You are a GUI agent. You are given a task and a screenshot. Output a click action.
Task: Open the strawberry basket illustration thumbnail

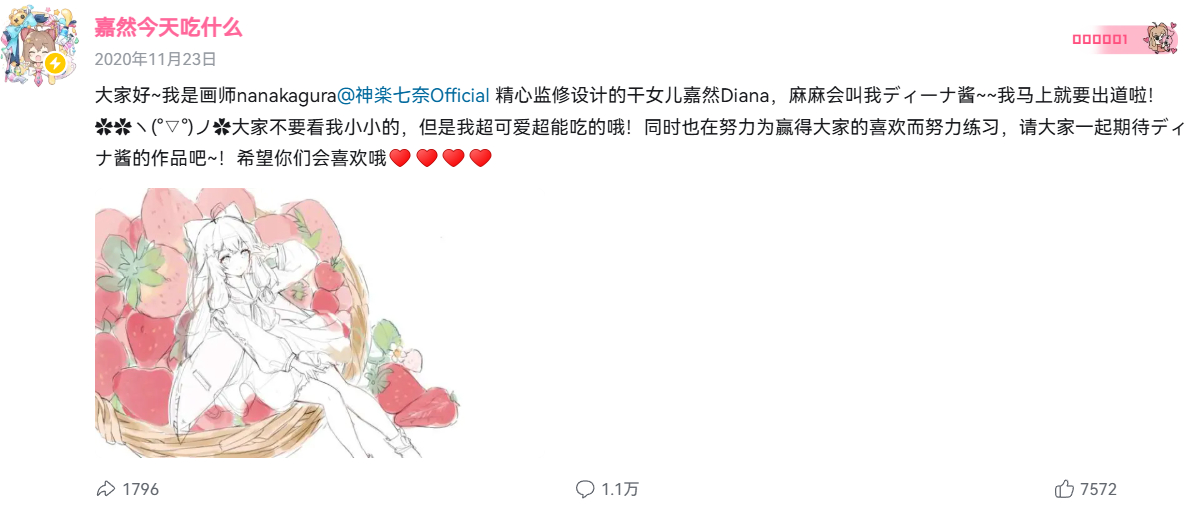click(278, 323)
